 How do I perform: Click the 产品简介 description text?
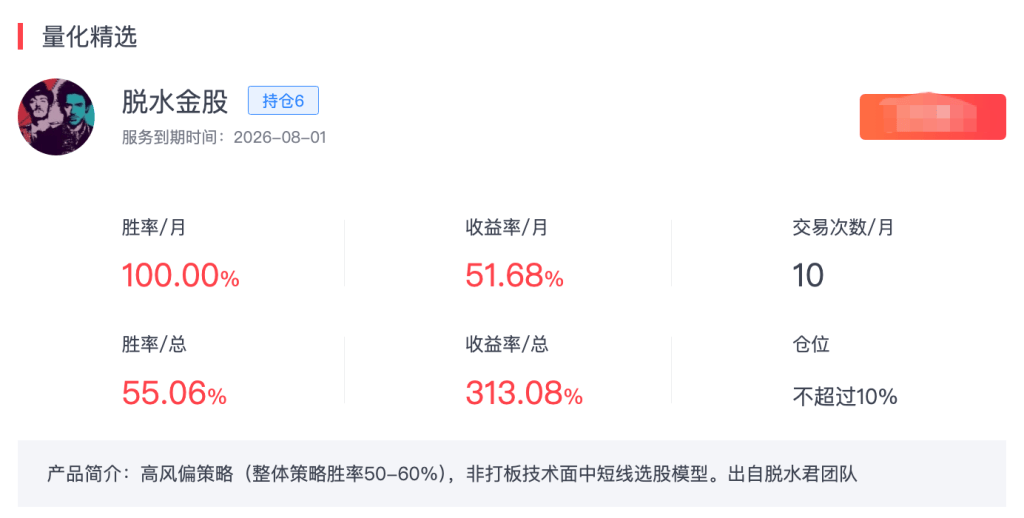click(x=452, y=473)
